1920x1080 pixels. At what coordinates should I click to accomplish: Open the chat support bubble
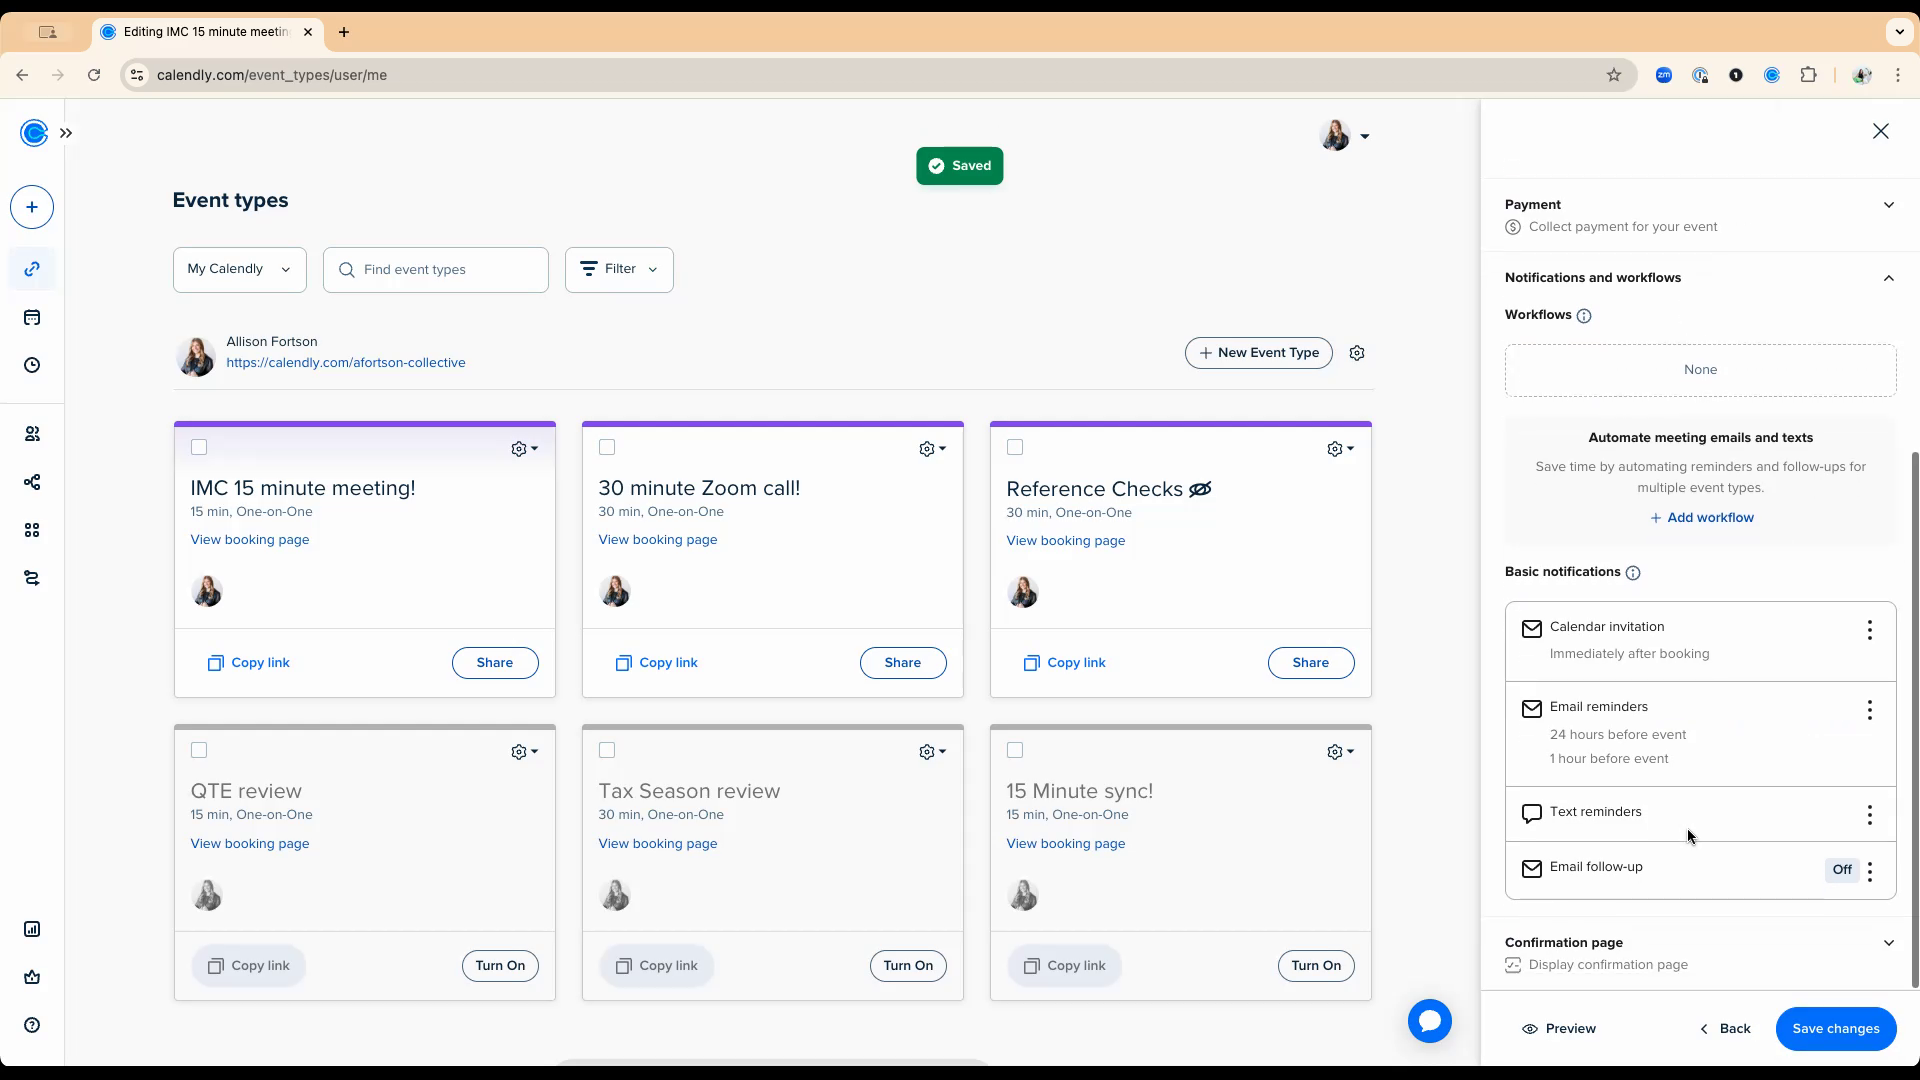click(x=1429, y=1021)
